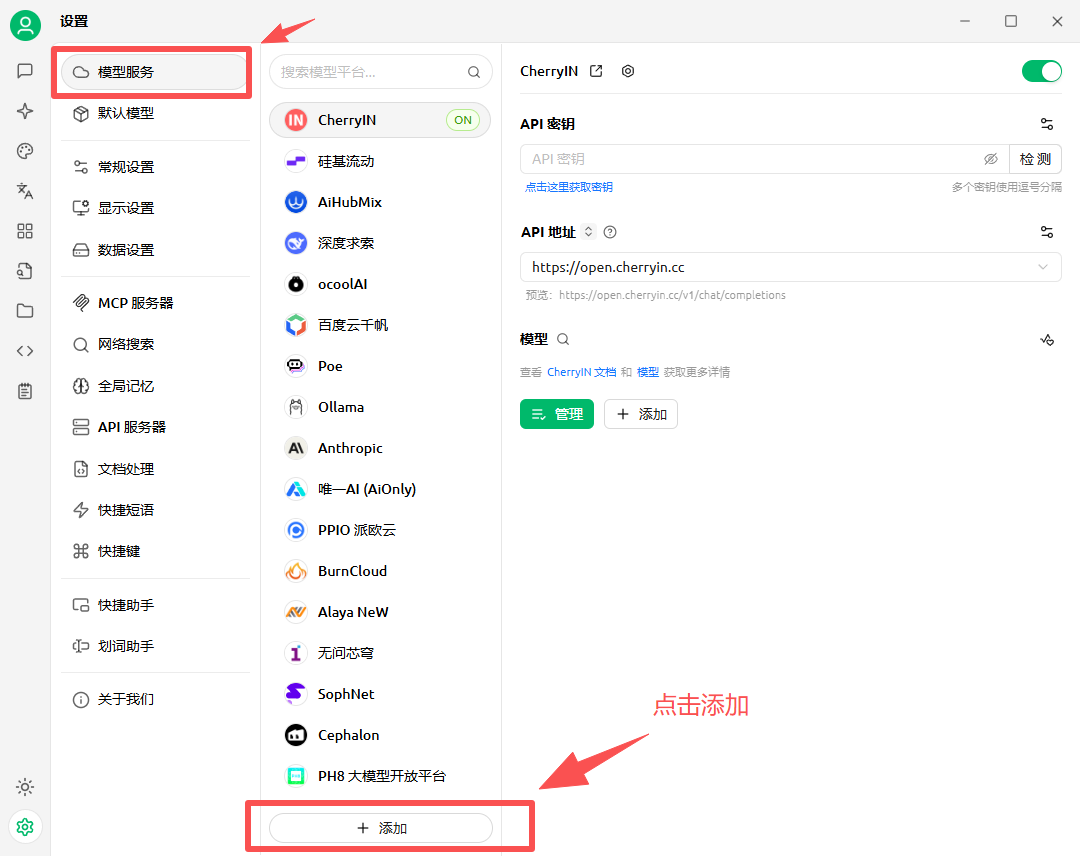
Task: Click the search icon in provider search box
Action: click(x=474, y=72)
